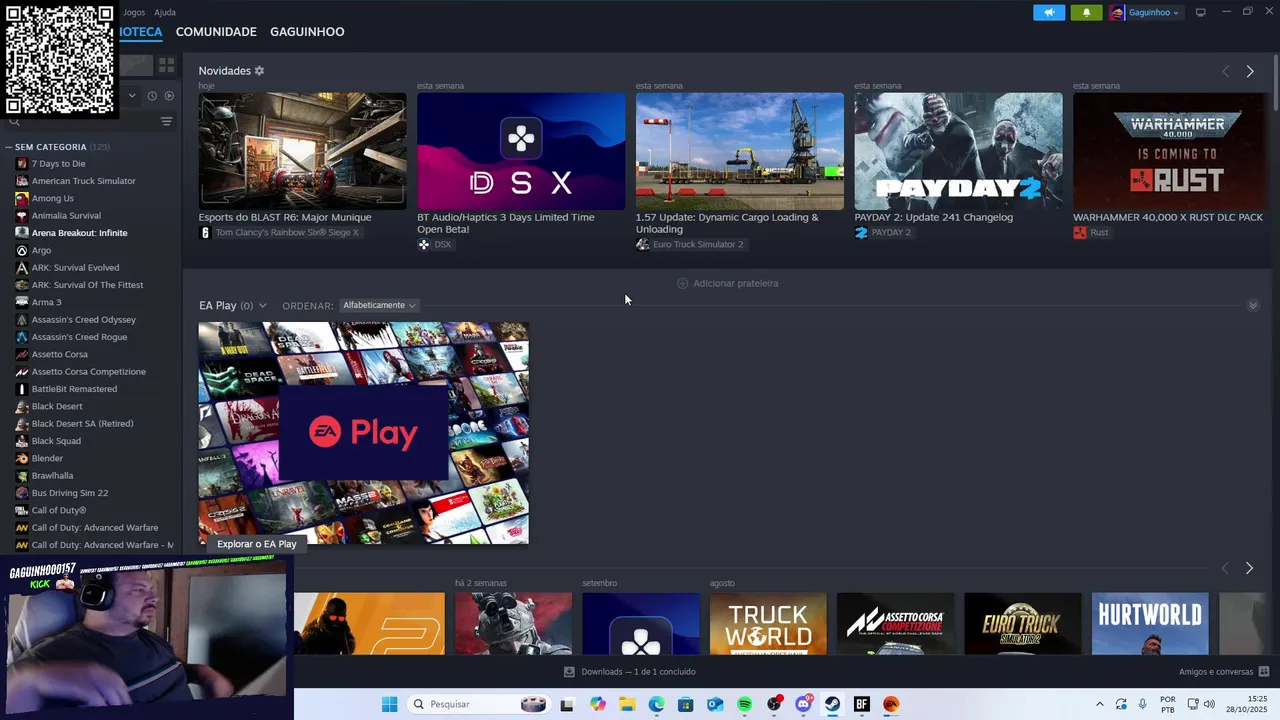Open Downloads status bar

pos(630,672)
